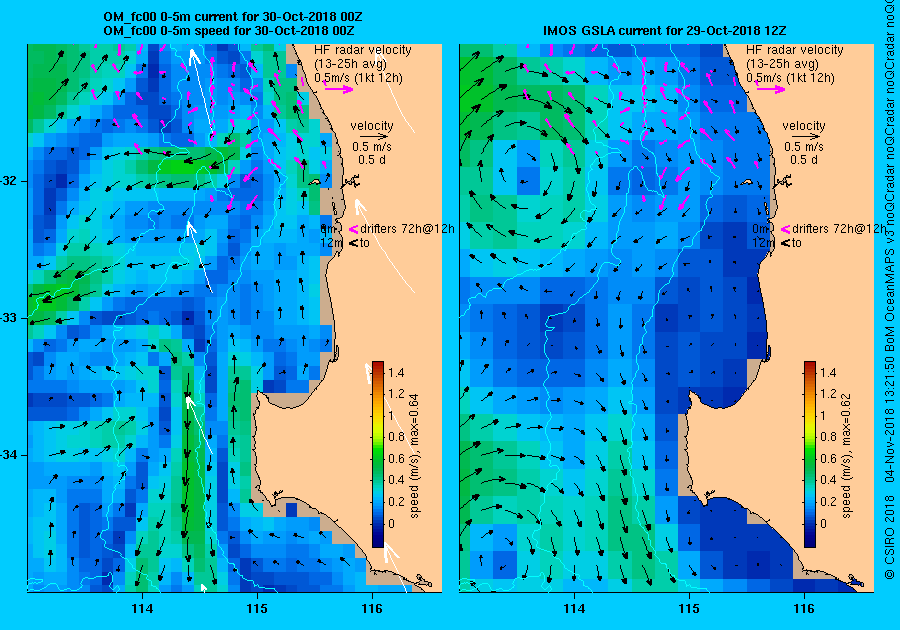
Task: Select title 'IMOS GSLA current for 29-Oct-2018 12Z'
Action: point(666,30)
